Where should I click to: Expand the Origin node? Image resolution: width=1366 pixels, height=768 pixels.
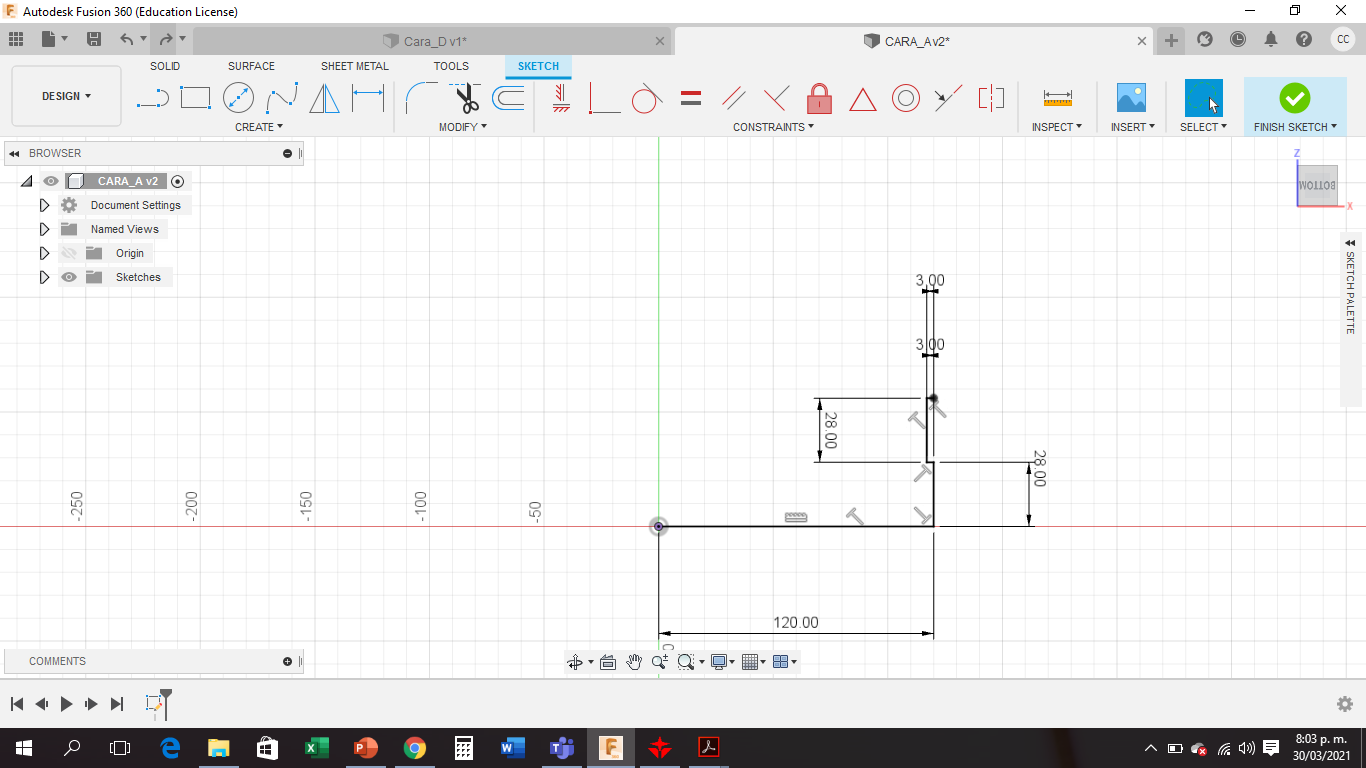(44, 253)
